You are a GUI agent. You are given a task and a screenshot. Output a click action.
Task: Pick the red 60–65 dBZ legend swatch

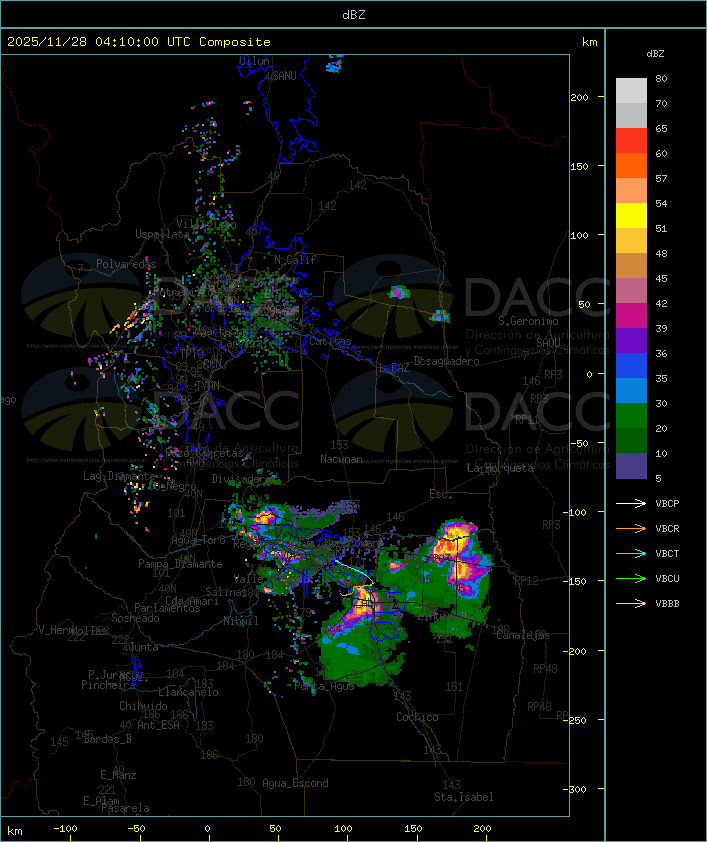[x=631, y=141]
